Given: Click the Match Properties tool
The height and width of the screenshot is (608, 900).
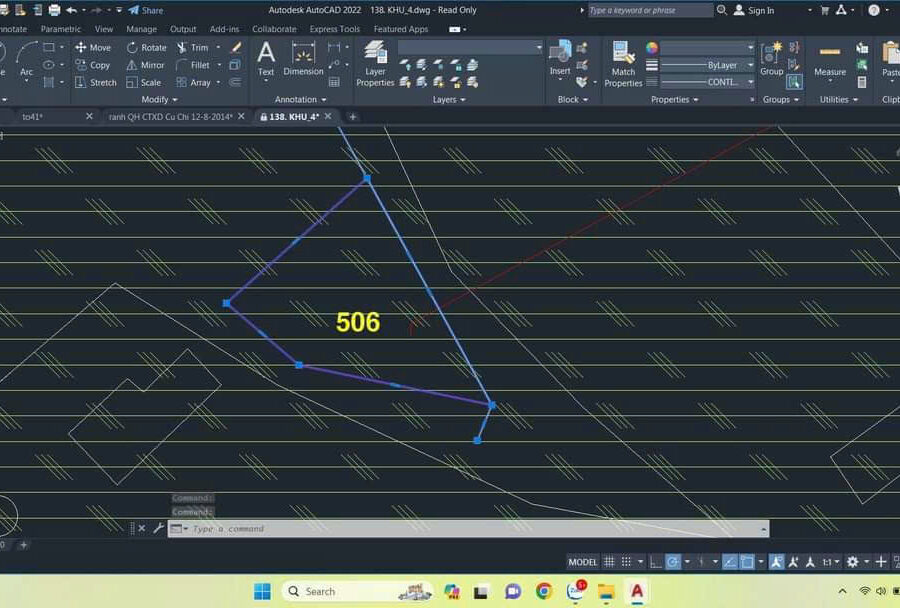Looking at the screenshot, I should (623, 65).
